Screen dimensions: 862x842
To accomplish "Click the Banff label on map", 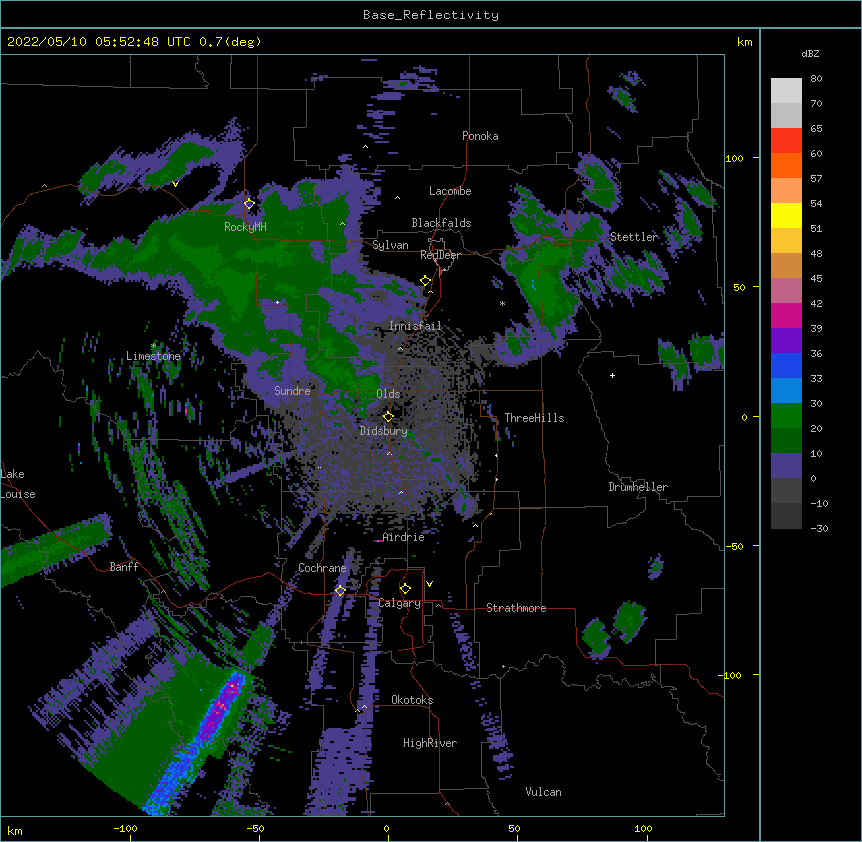I will [x=124, y=567].
